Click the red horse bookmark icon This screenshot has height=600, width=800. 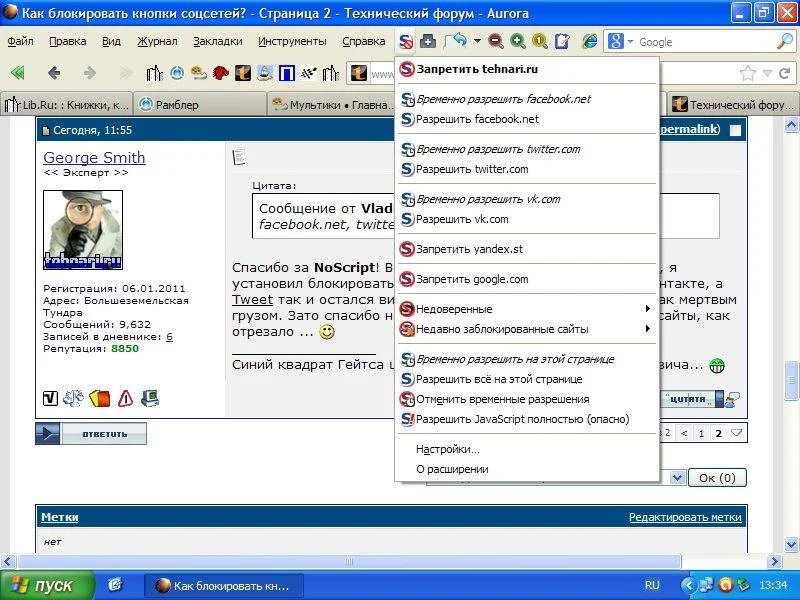[x=220, y=73]
